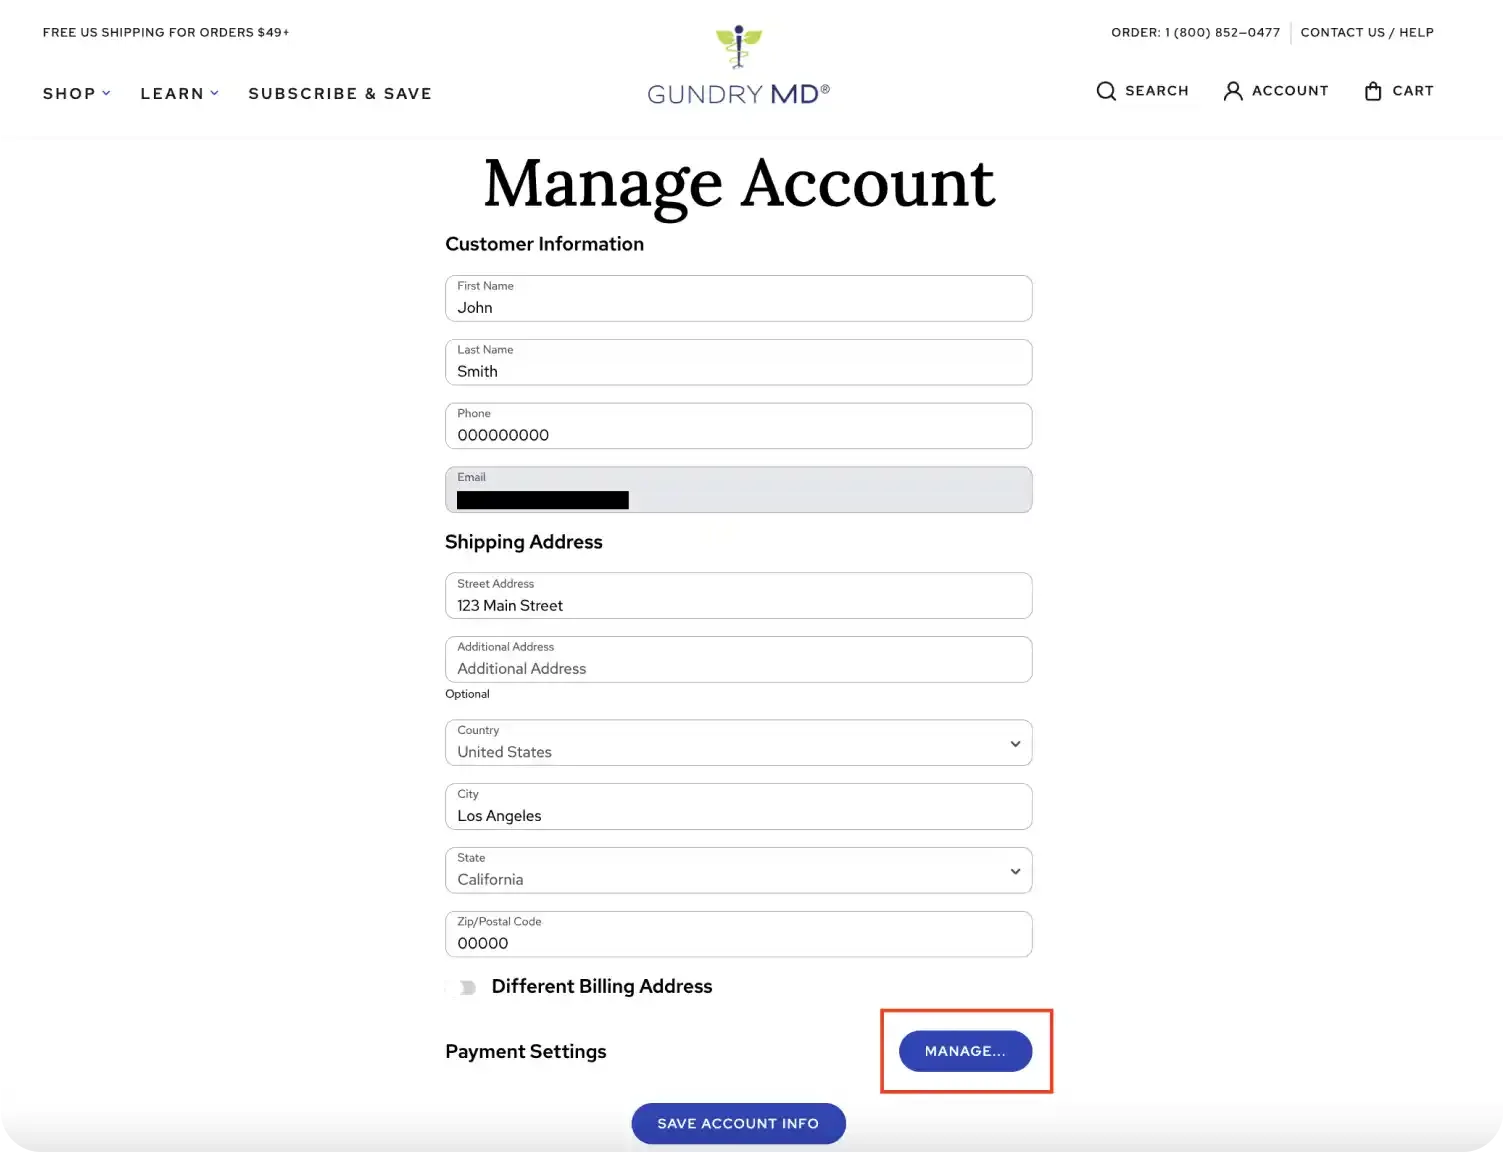
Task: Open the Contact Us / Help link
Action: [1367, 32]
